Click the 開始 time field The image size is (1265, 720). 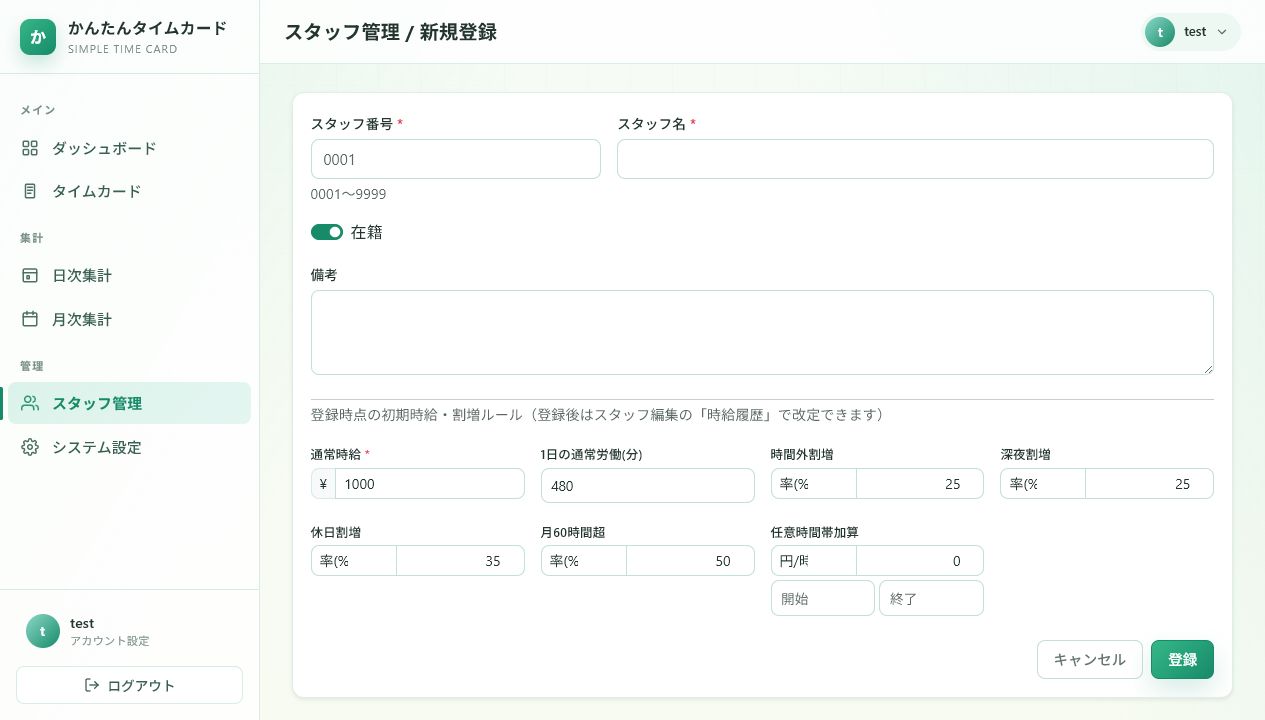[823, 598]
